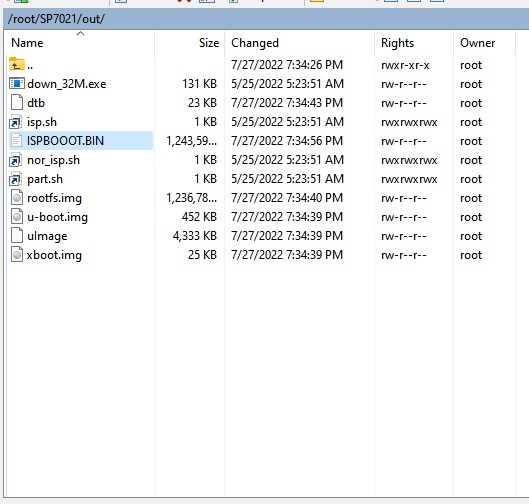The width and height of the screenshot is (529, 504).
Task: Click the nor_isp.sh symlink icon
Action: click(x=16, y=160)
